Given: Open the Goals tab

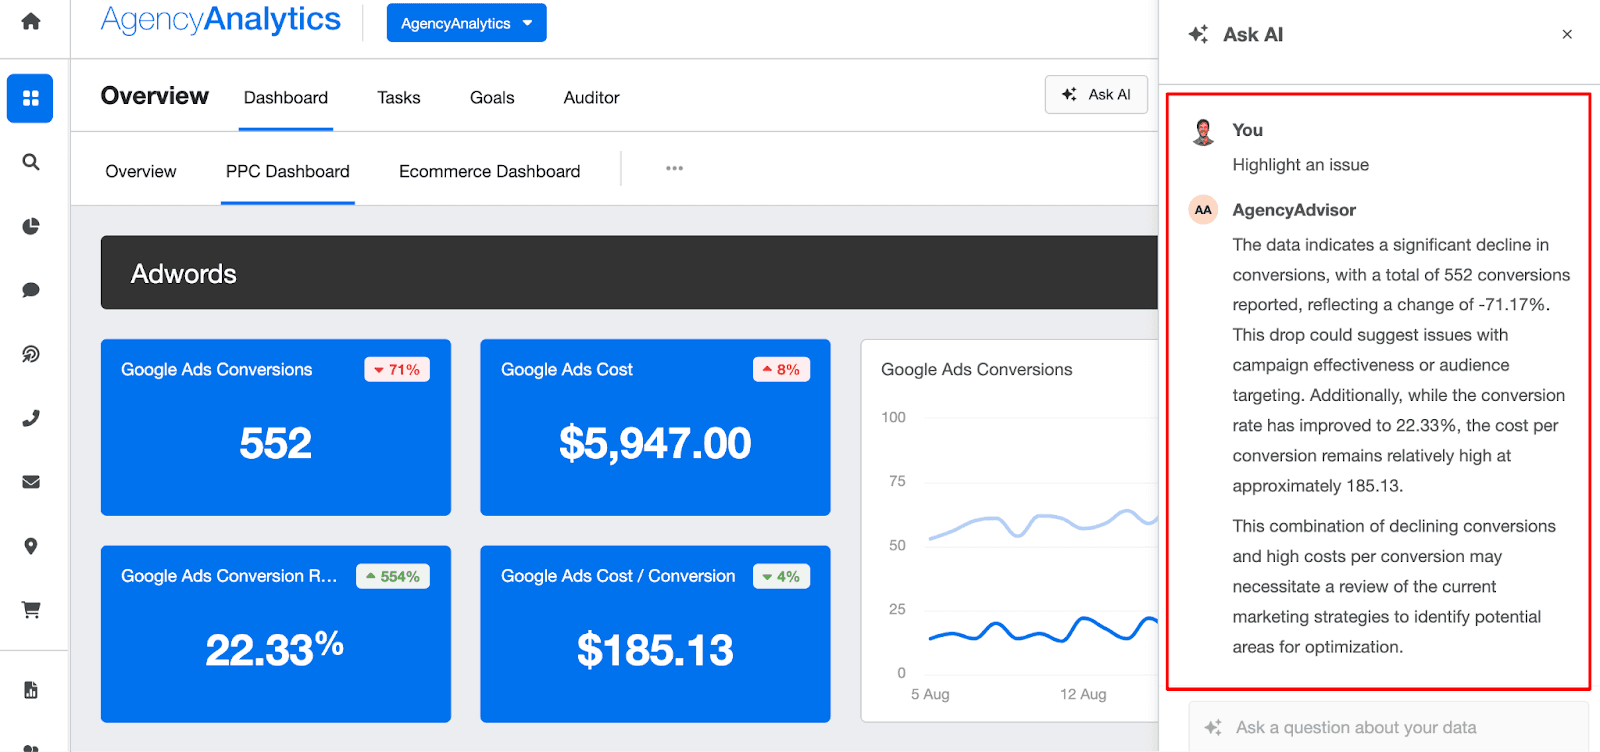Looking at the screenshot, I should click(492, 97).
